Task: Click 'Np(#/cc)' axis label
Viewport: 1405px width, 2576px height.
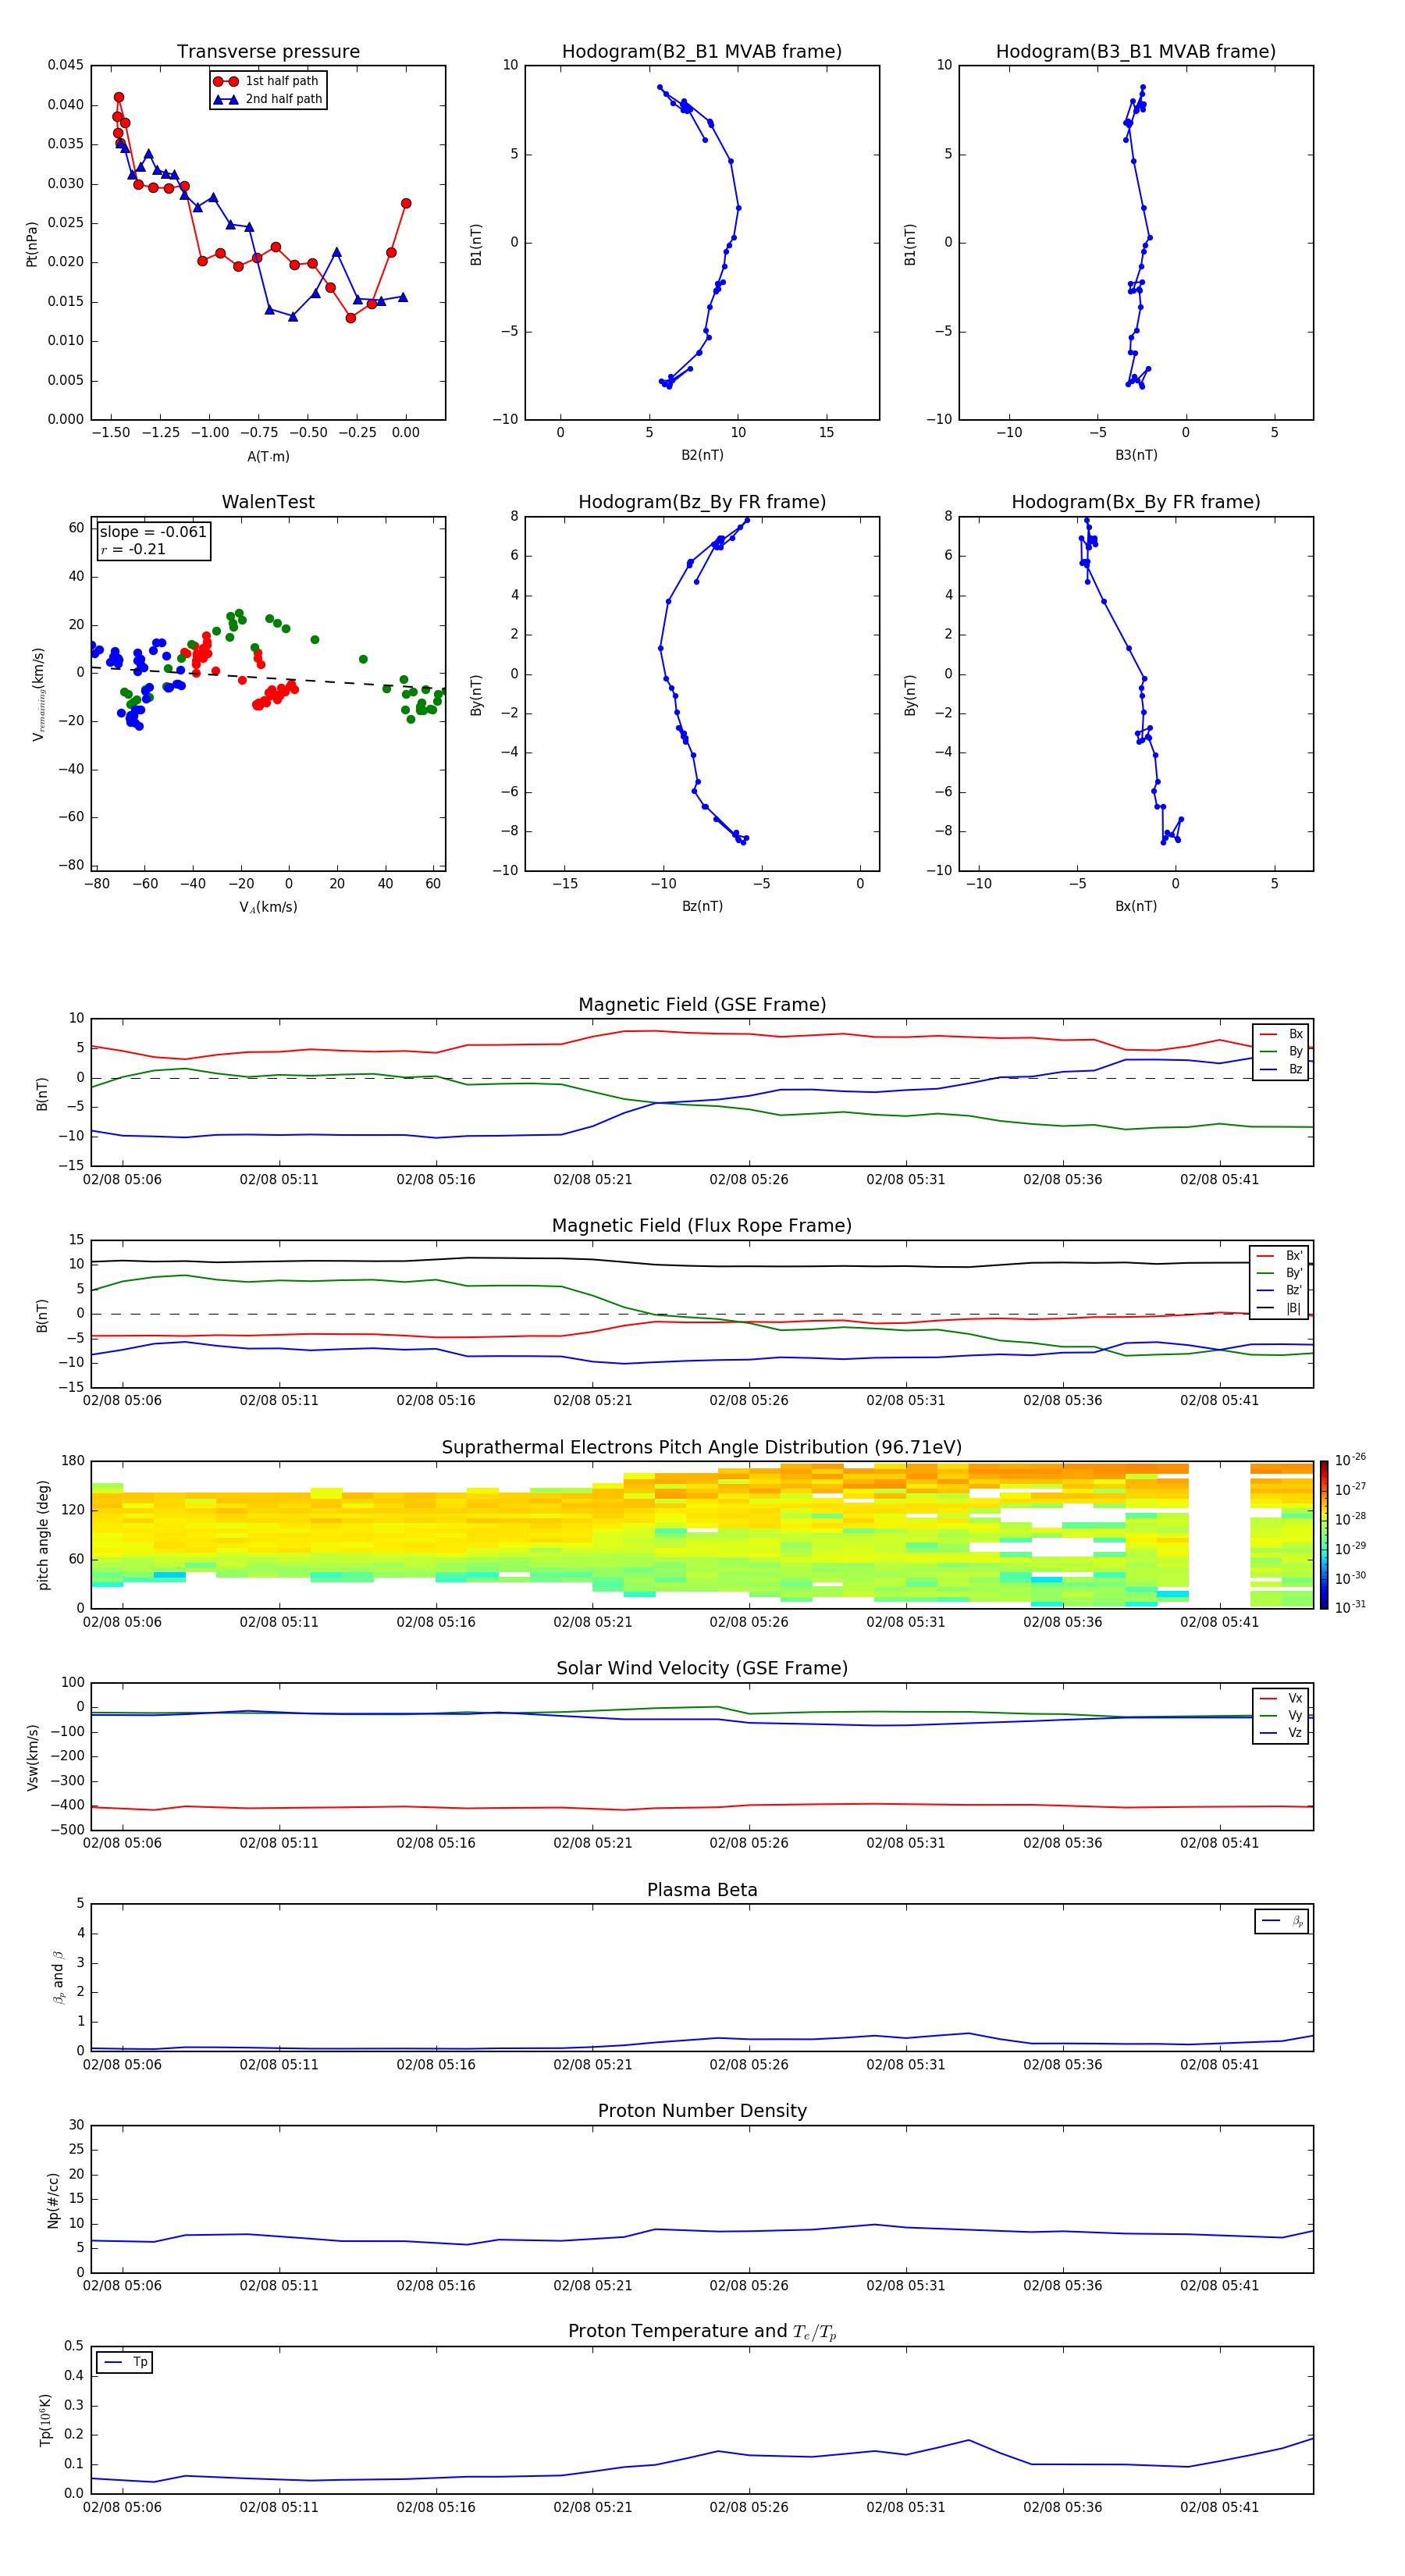Action: [53, 2199]
